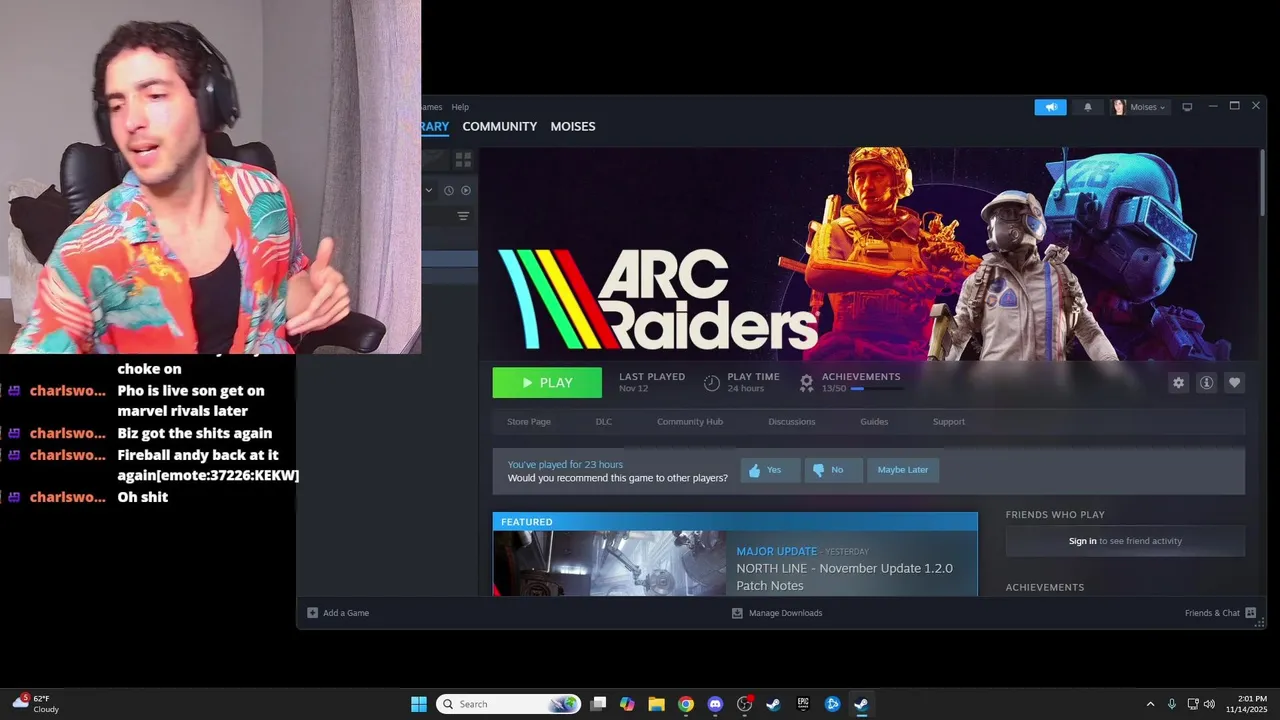The width and height of the screenshot is (1280, 720).
Task: Add ARC Raiders to favorites heart
Action: [x=1235, y=383]
